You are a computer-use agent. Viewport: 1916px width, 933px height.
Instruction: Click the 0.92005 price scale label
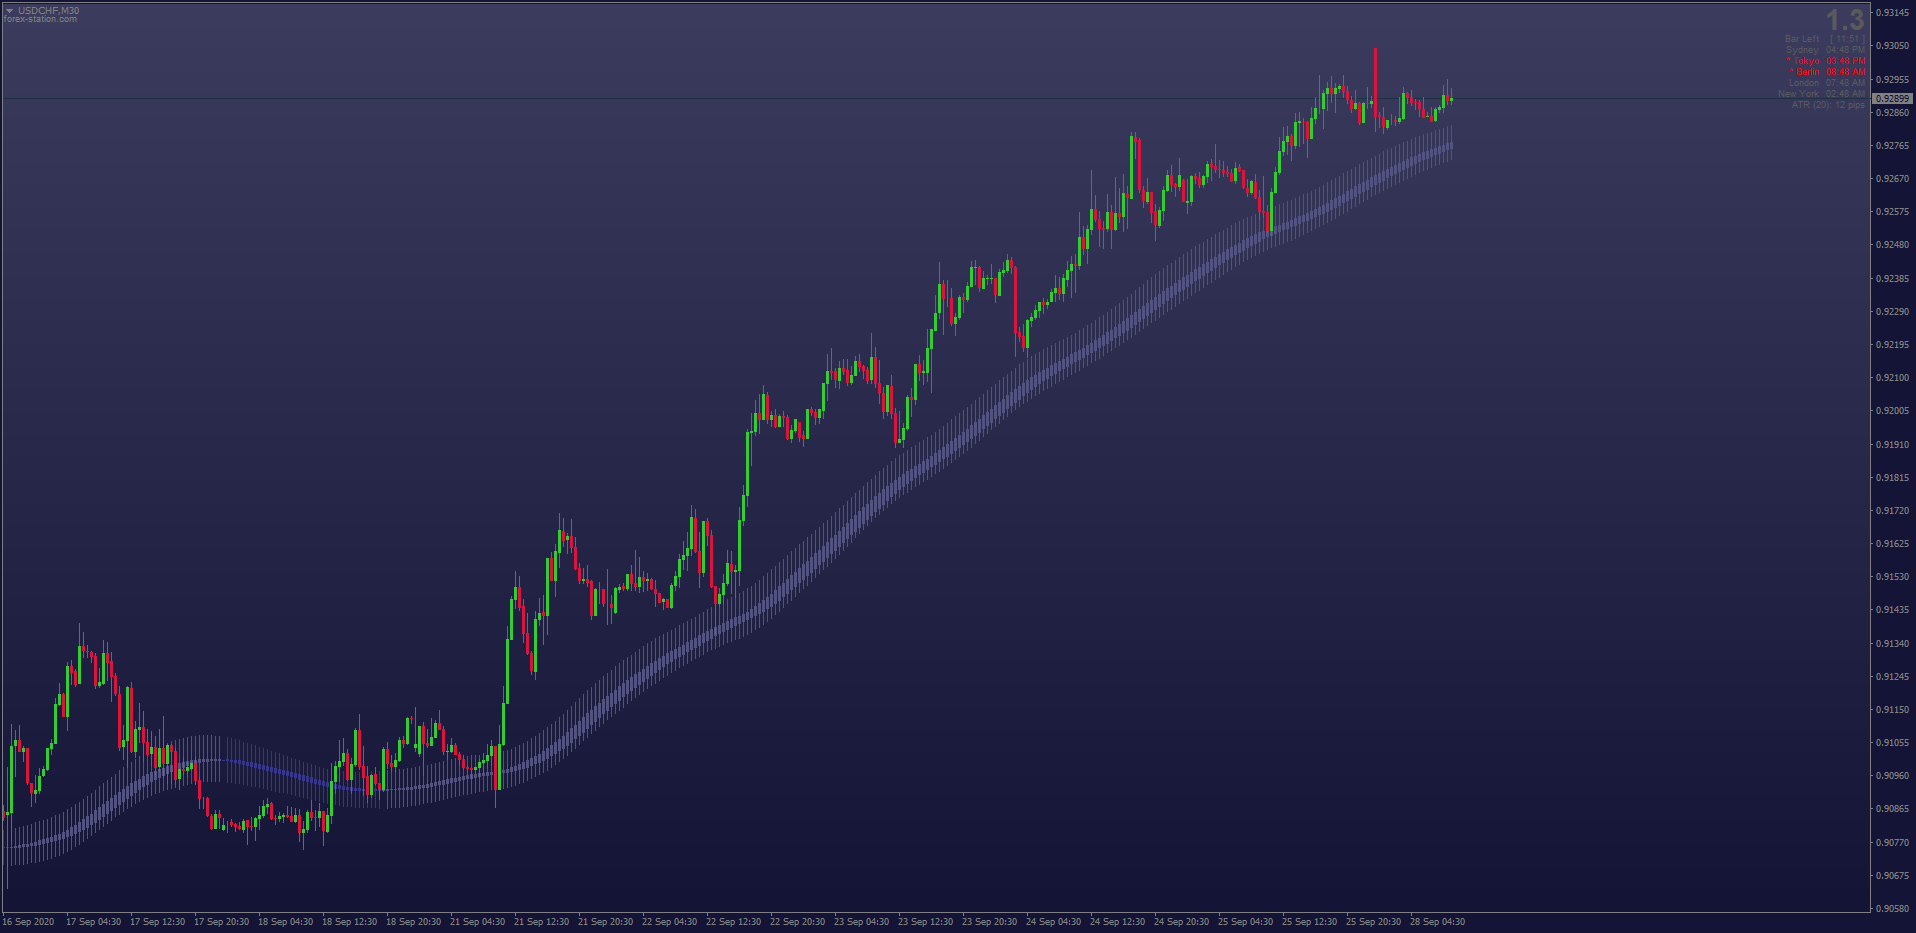[x=1892, y=411]
